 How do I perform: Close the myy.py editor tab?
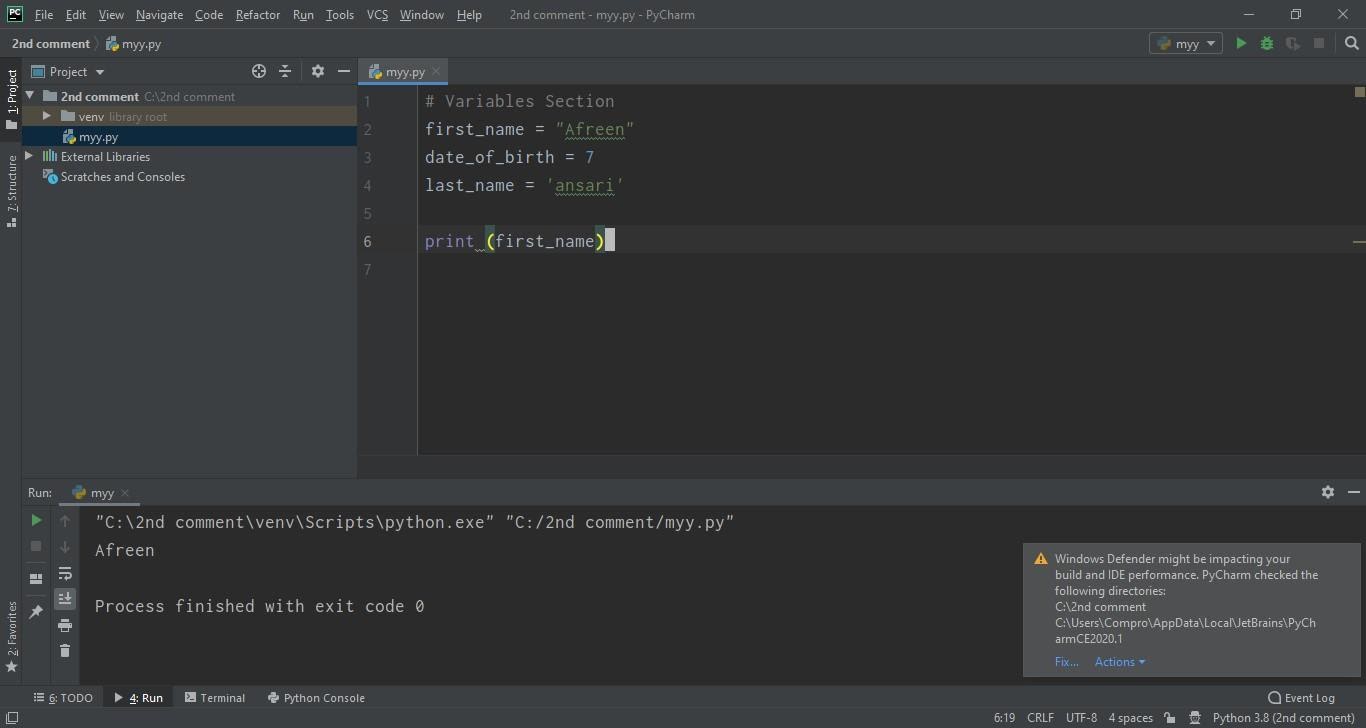pos(437,72)
